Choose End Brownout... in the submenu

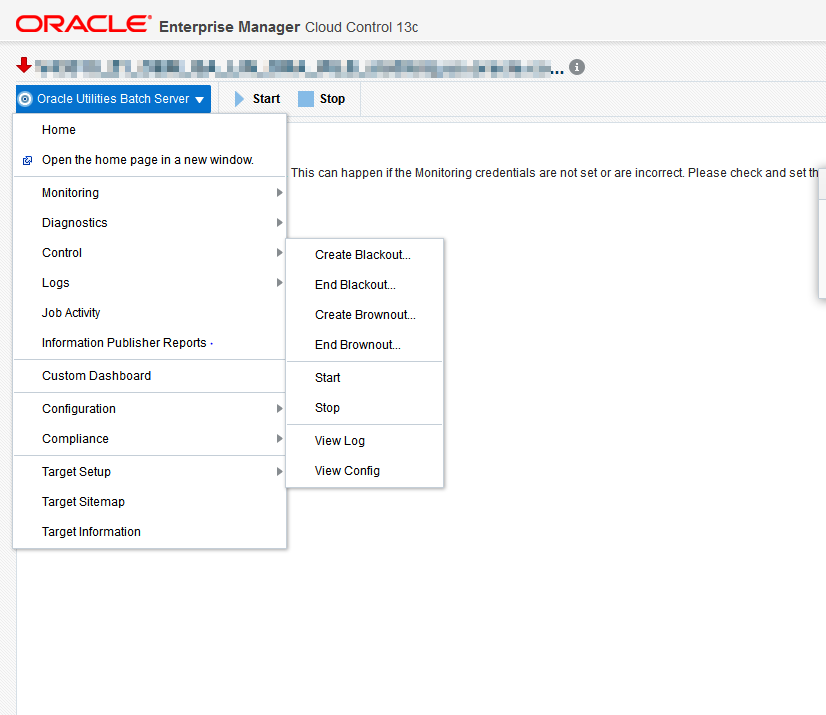click(365, 345)
